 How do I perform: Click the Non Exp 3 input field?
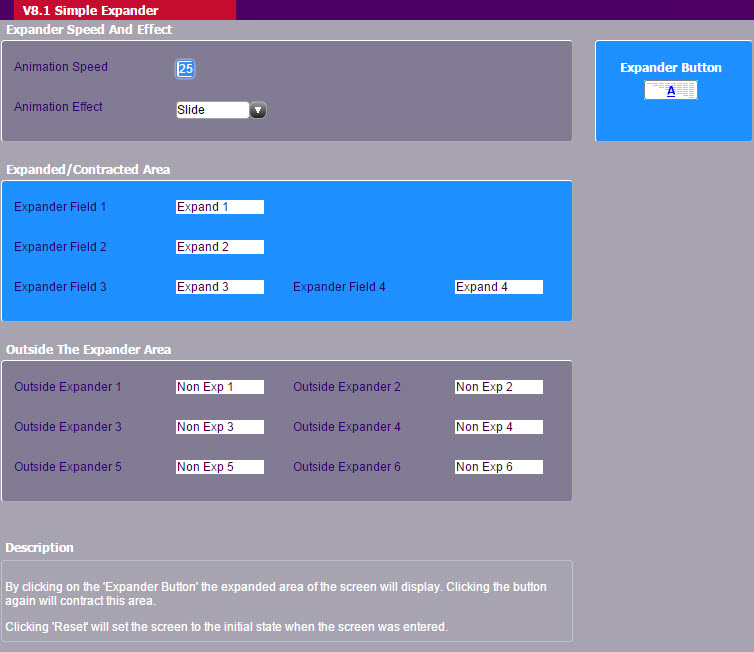pos(220,426)
